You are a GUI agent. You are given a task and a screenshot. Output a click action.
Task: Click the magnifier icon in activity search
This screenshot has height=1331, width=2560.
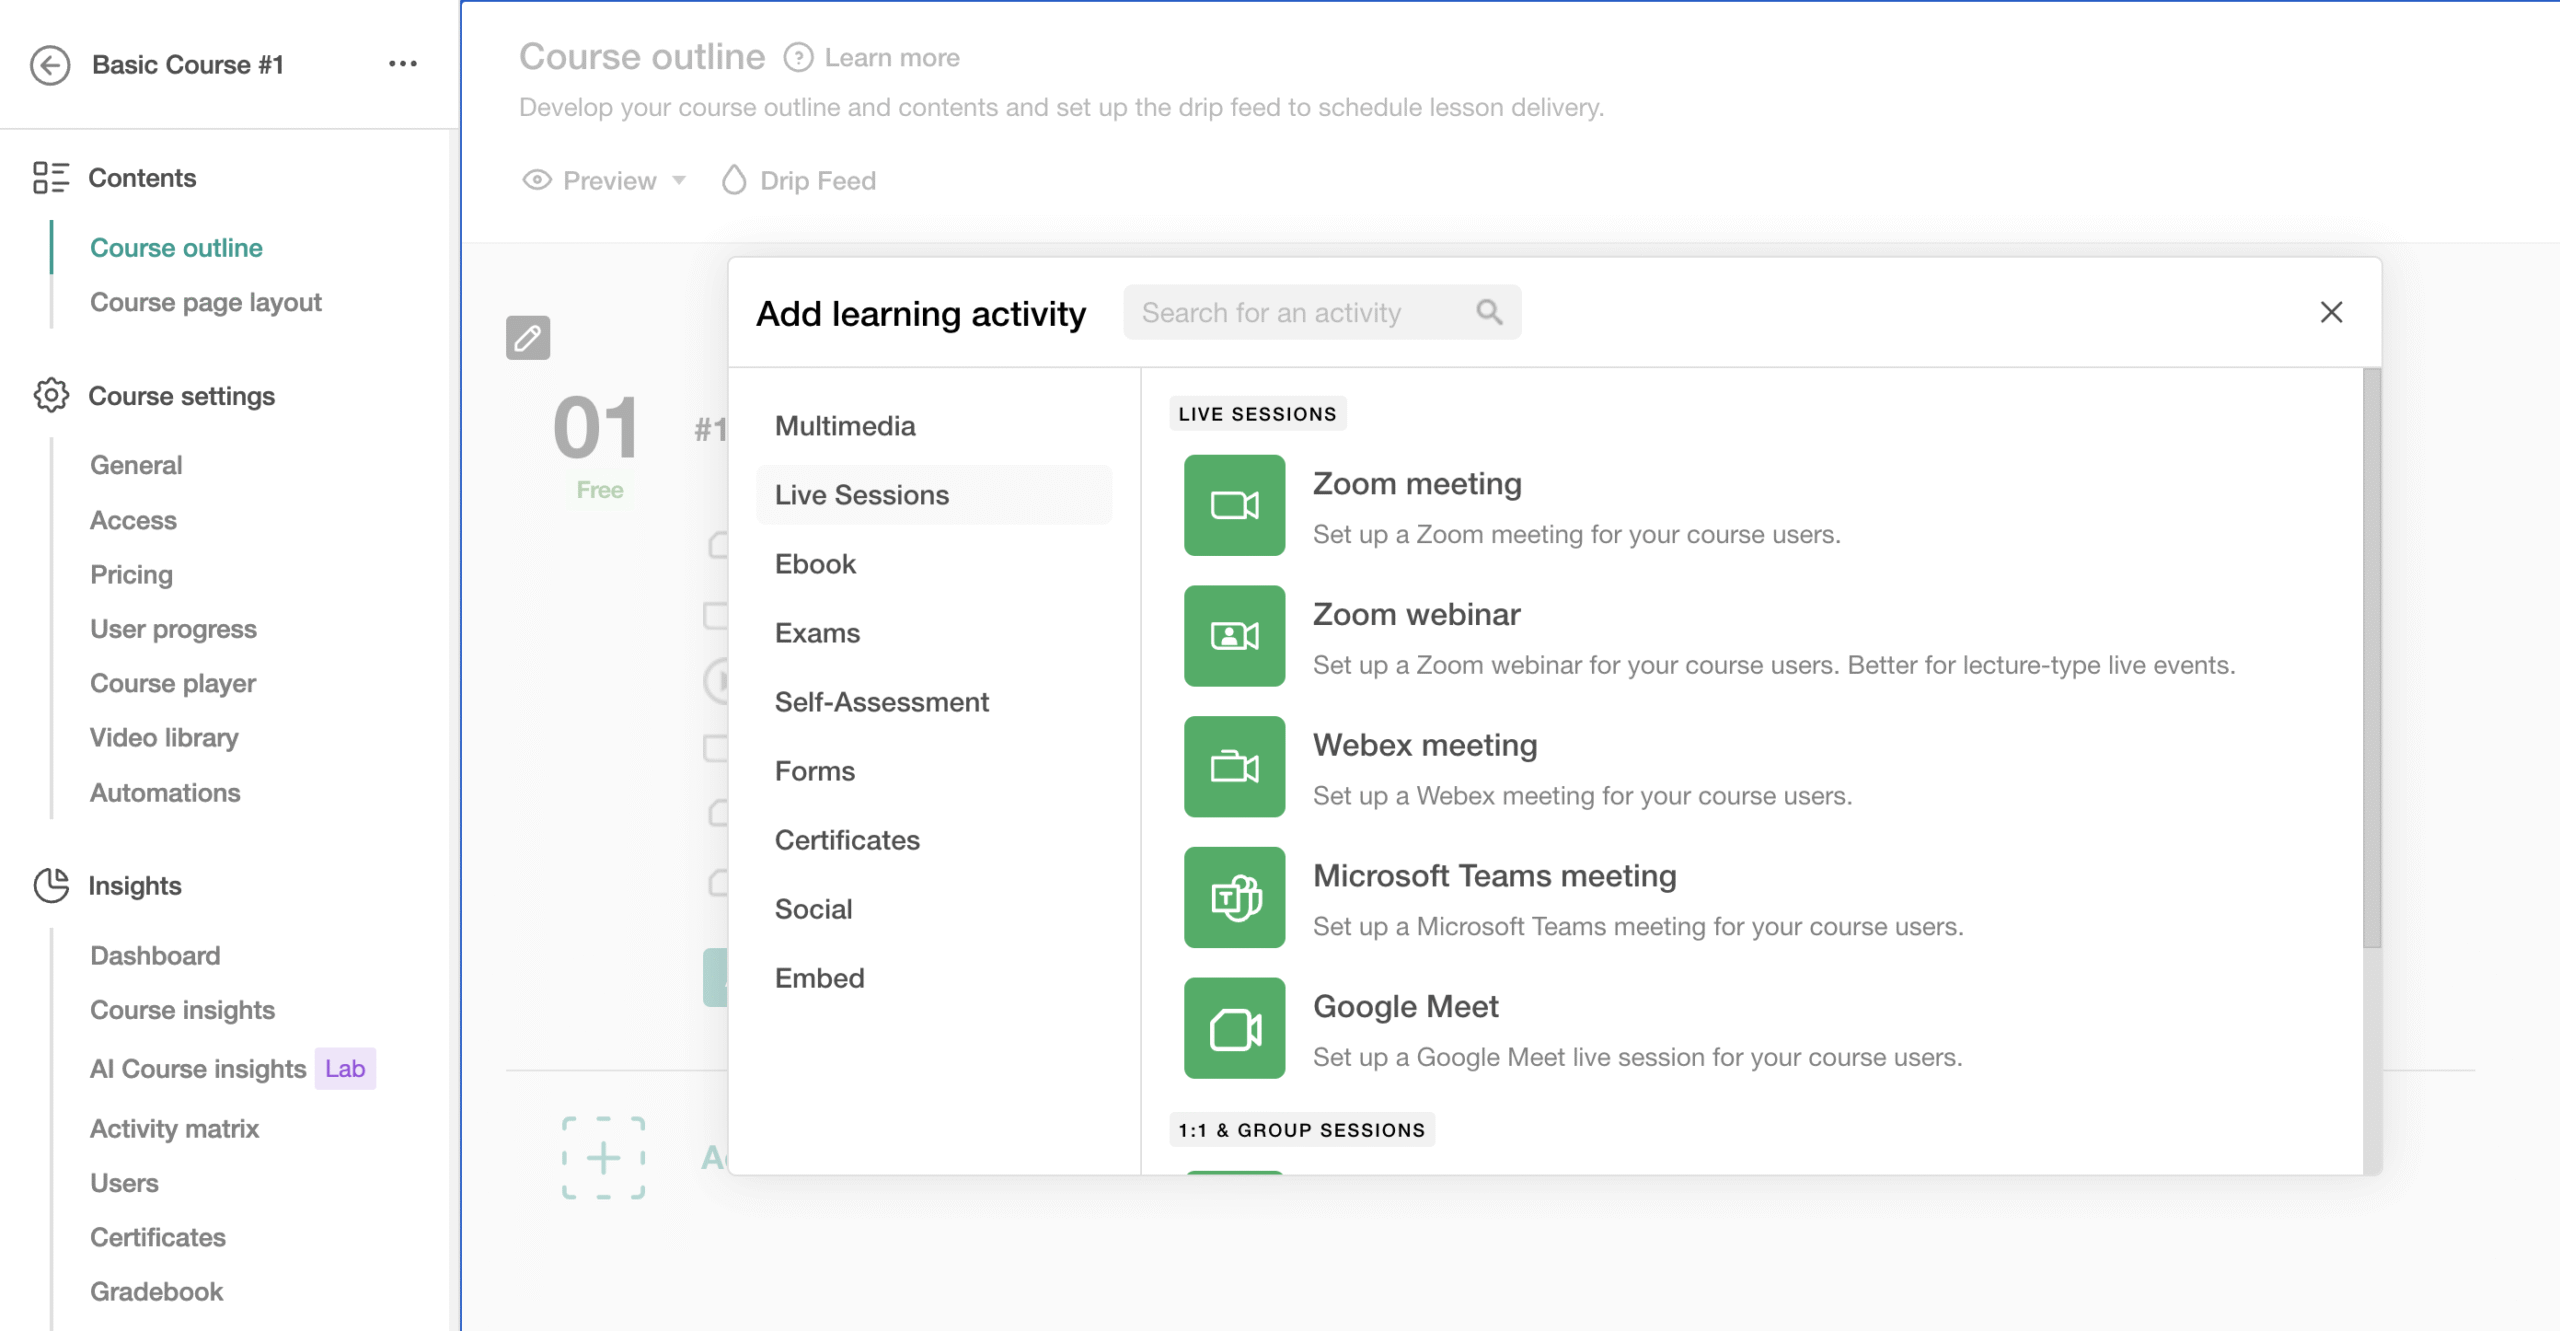click(1489, 313)
